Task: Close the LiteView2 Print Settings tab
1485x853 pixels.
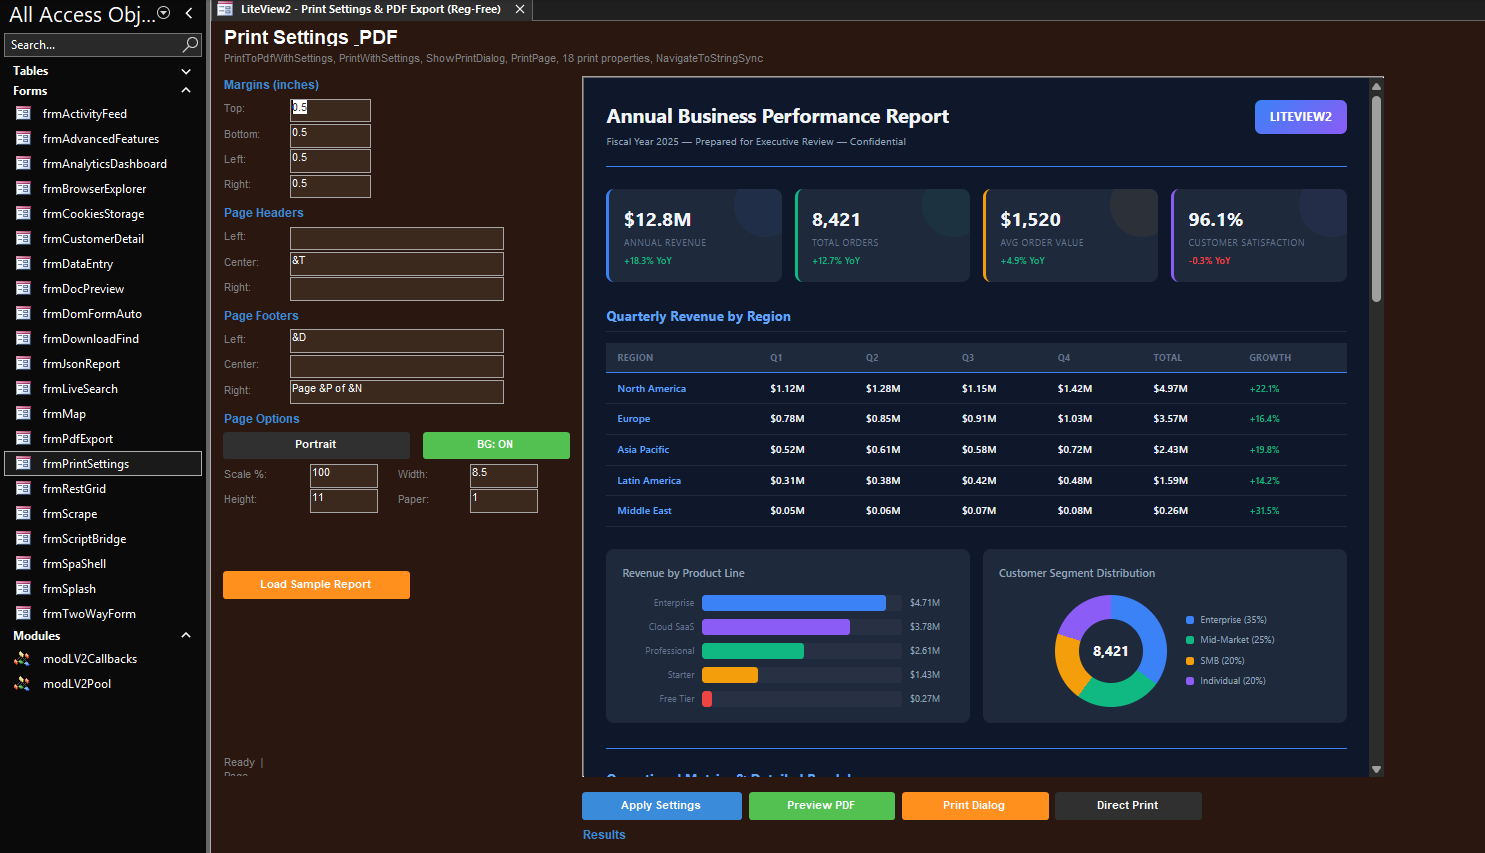Action: pos(520,9)
